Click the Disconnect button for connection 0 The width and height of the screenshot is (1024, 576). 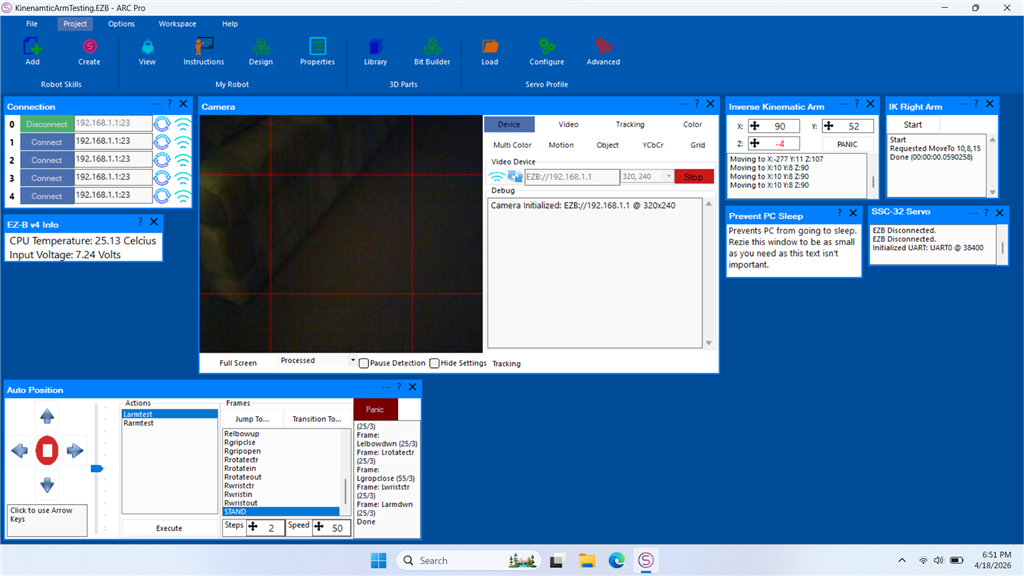pos(46,124)
